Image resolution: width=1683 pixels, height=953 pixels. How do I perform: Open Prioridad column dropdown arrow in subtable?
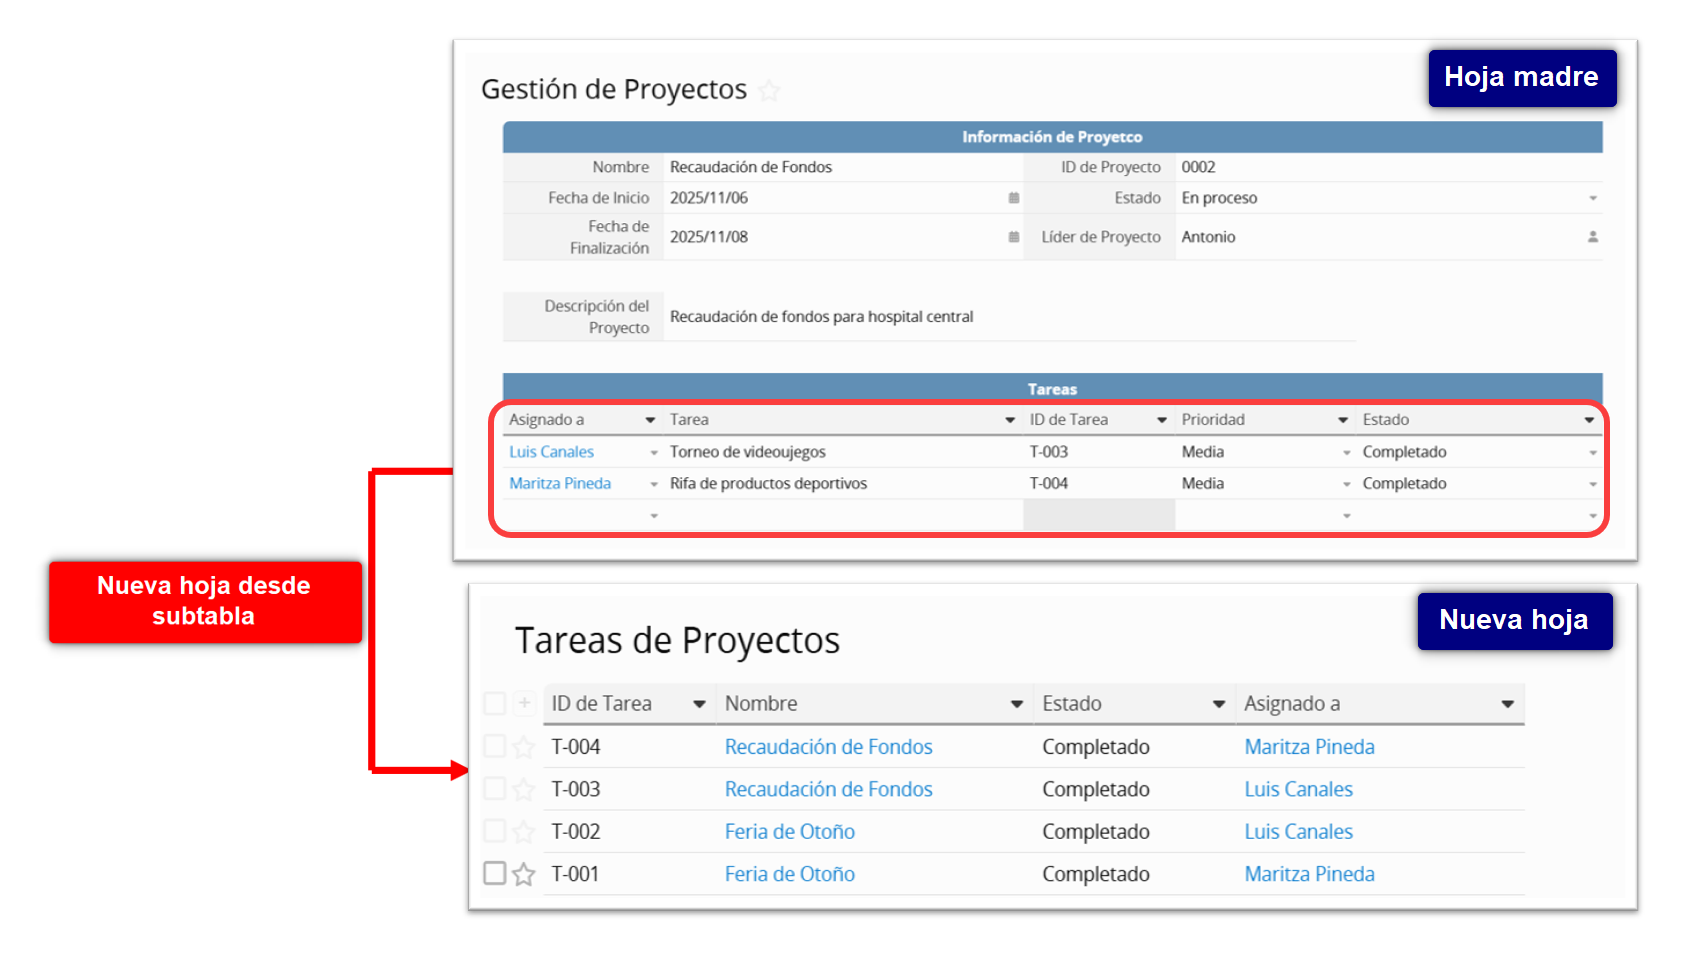pos(1343,420)
